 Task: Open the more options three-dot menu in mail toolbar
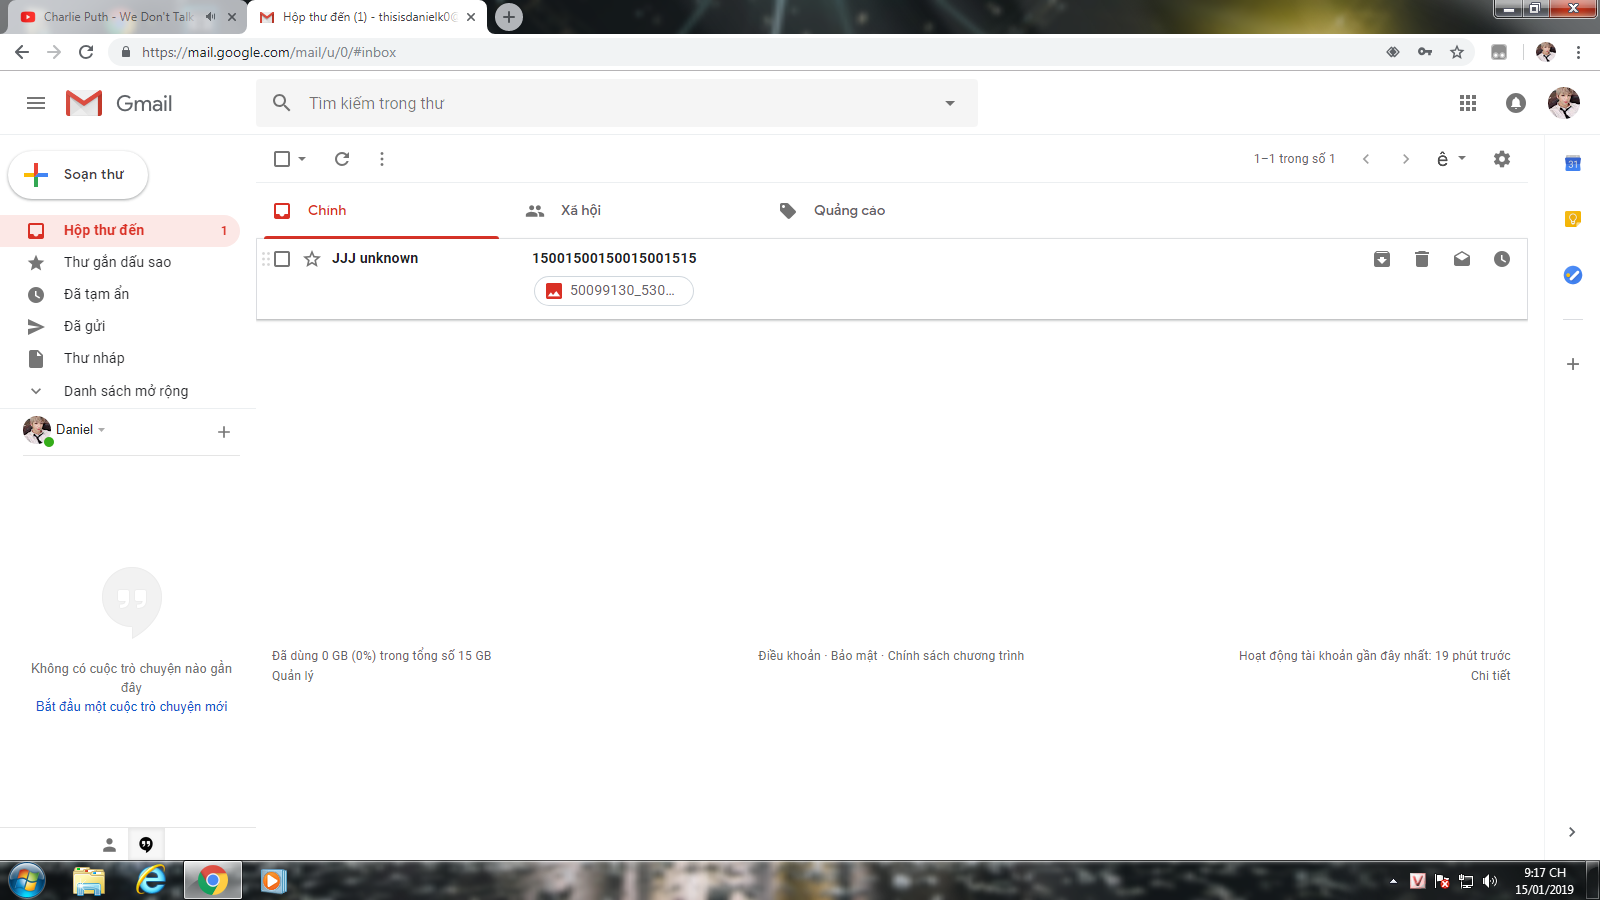[382, 159]
